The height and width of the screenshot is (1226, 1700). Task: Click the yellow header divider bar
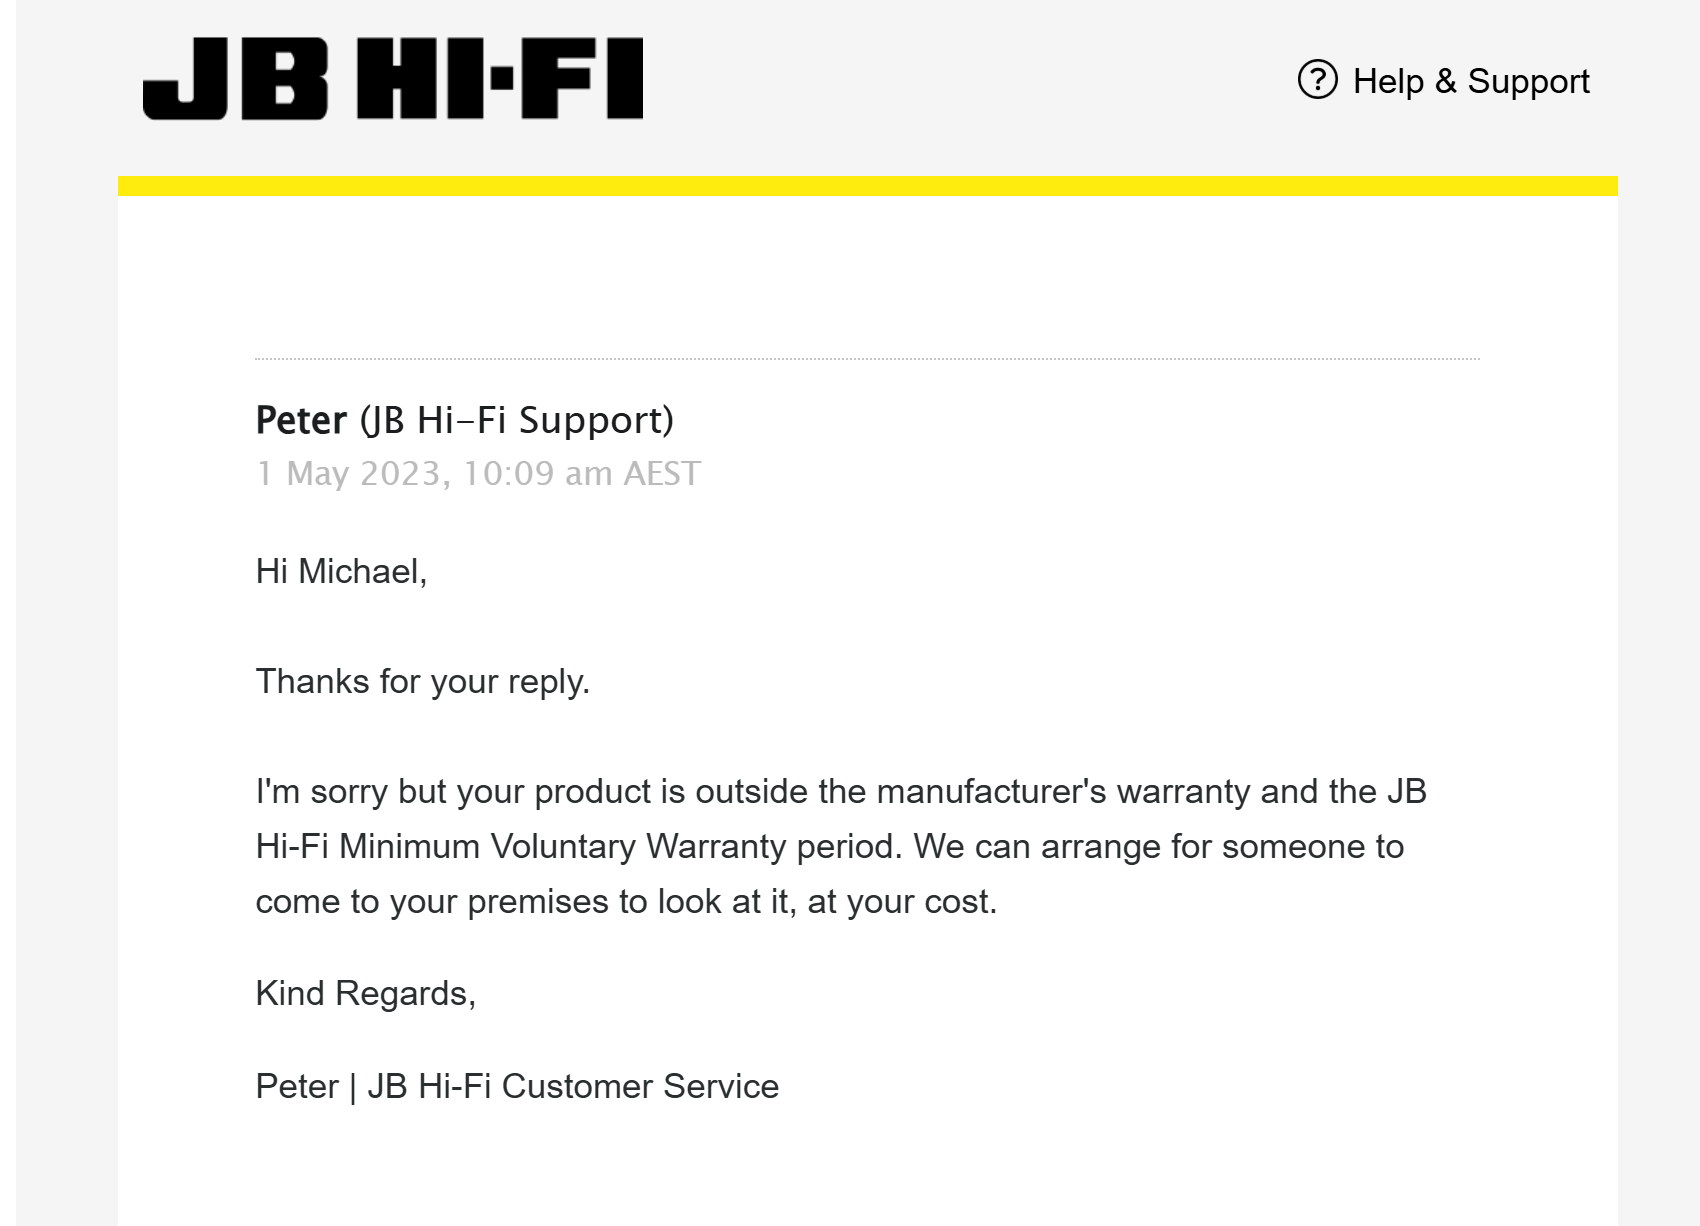click(867, 186)
